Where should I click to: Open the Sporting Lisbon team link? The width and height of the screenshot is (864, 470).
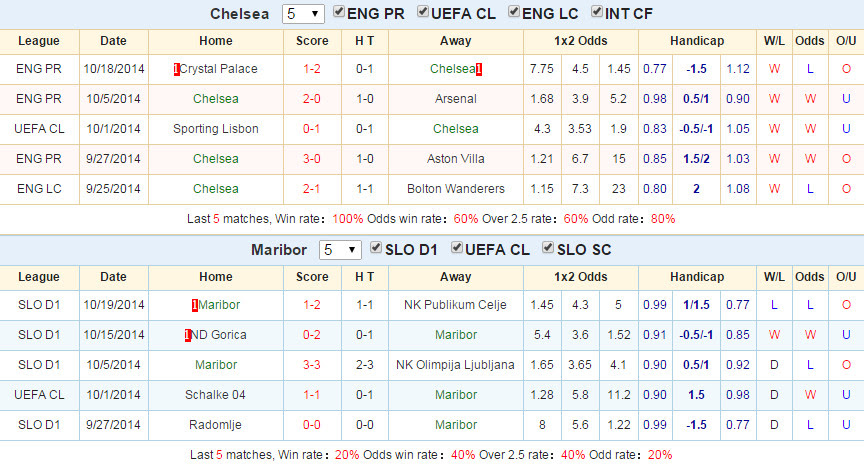pos(215,129)
